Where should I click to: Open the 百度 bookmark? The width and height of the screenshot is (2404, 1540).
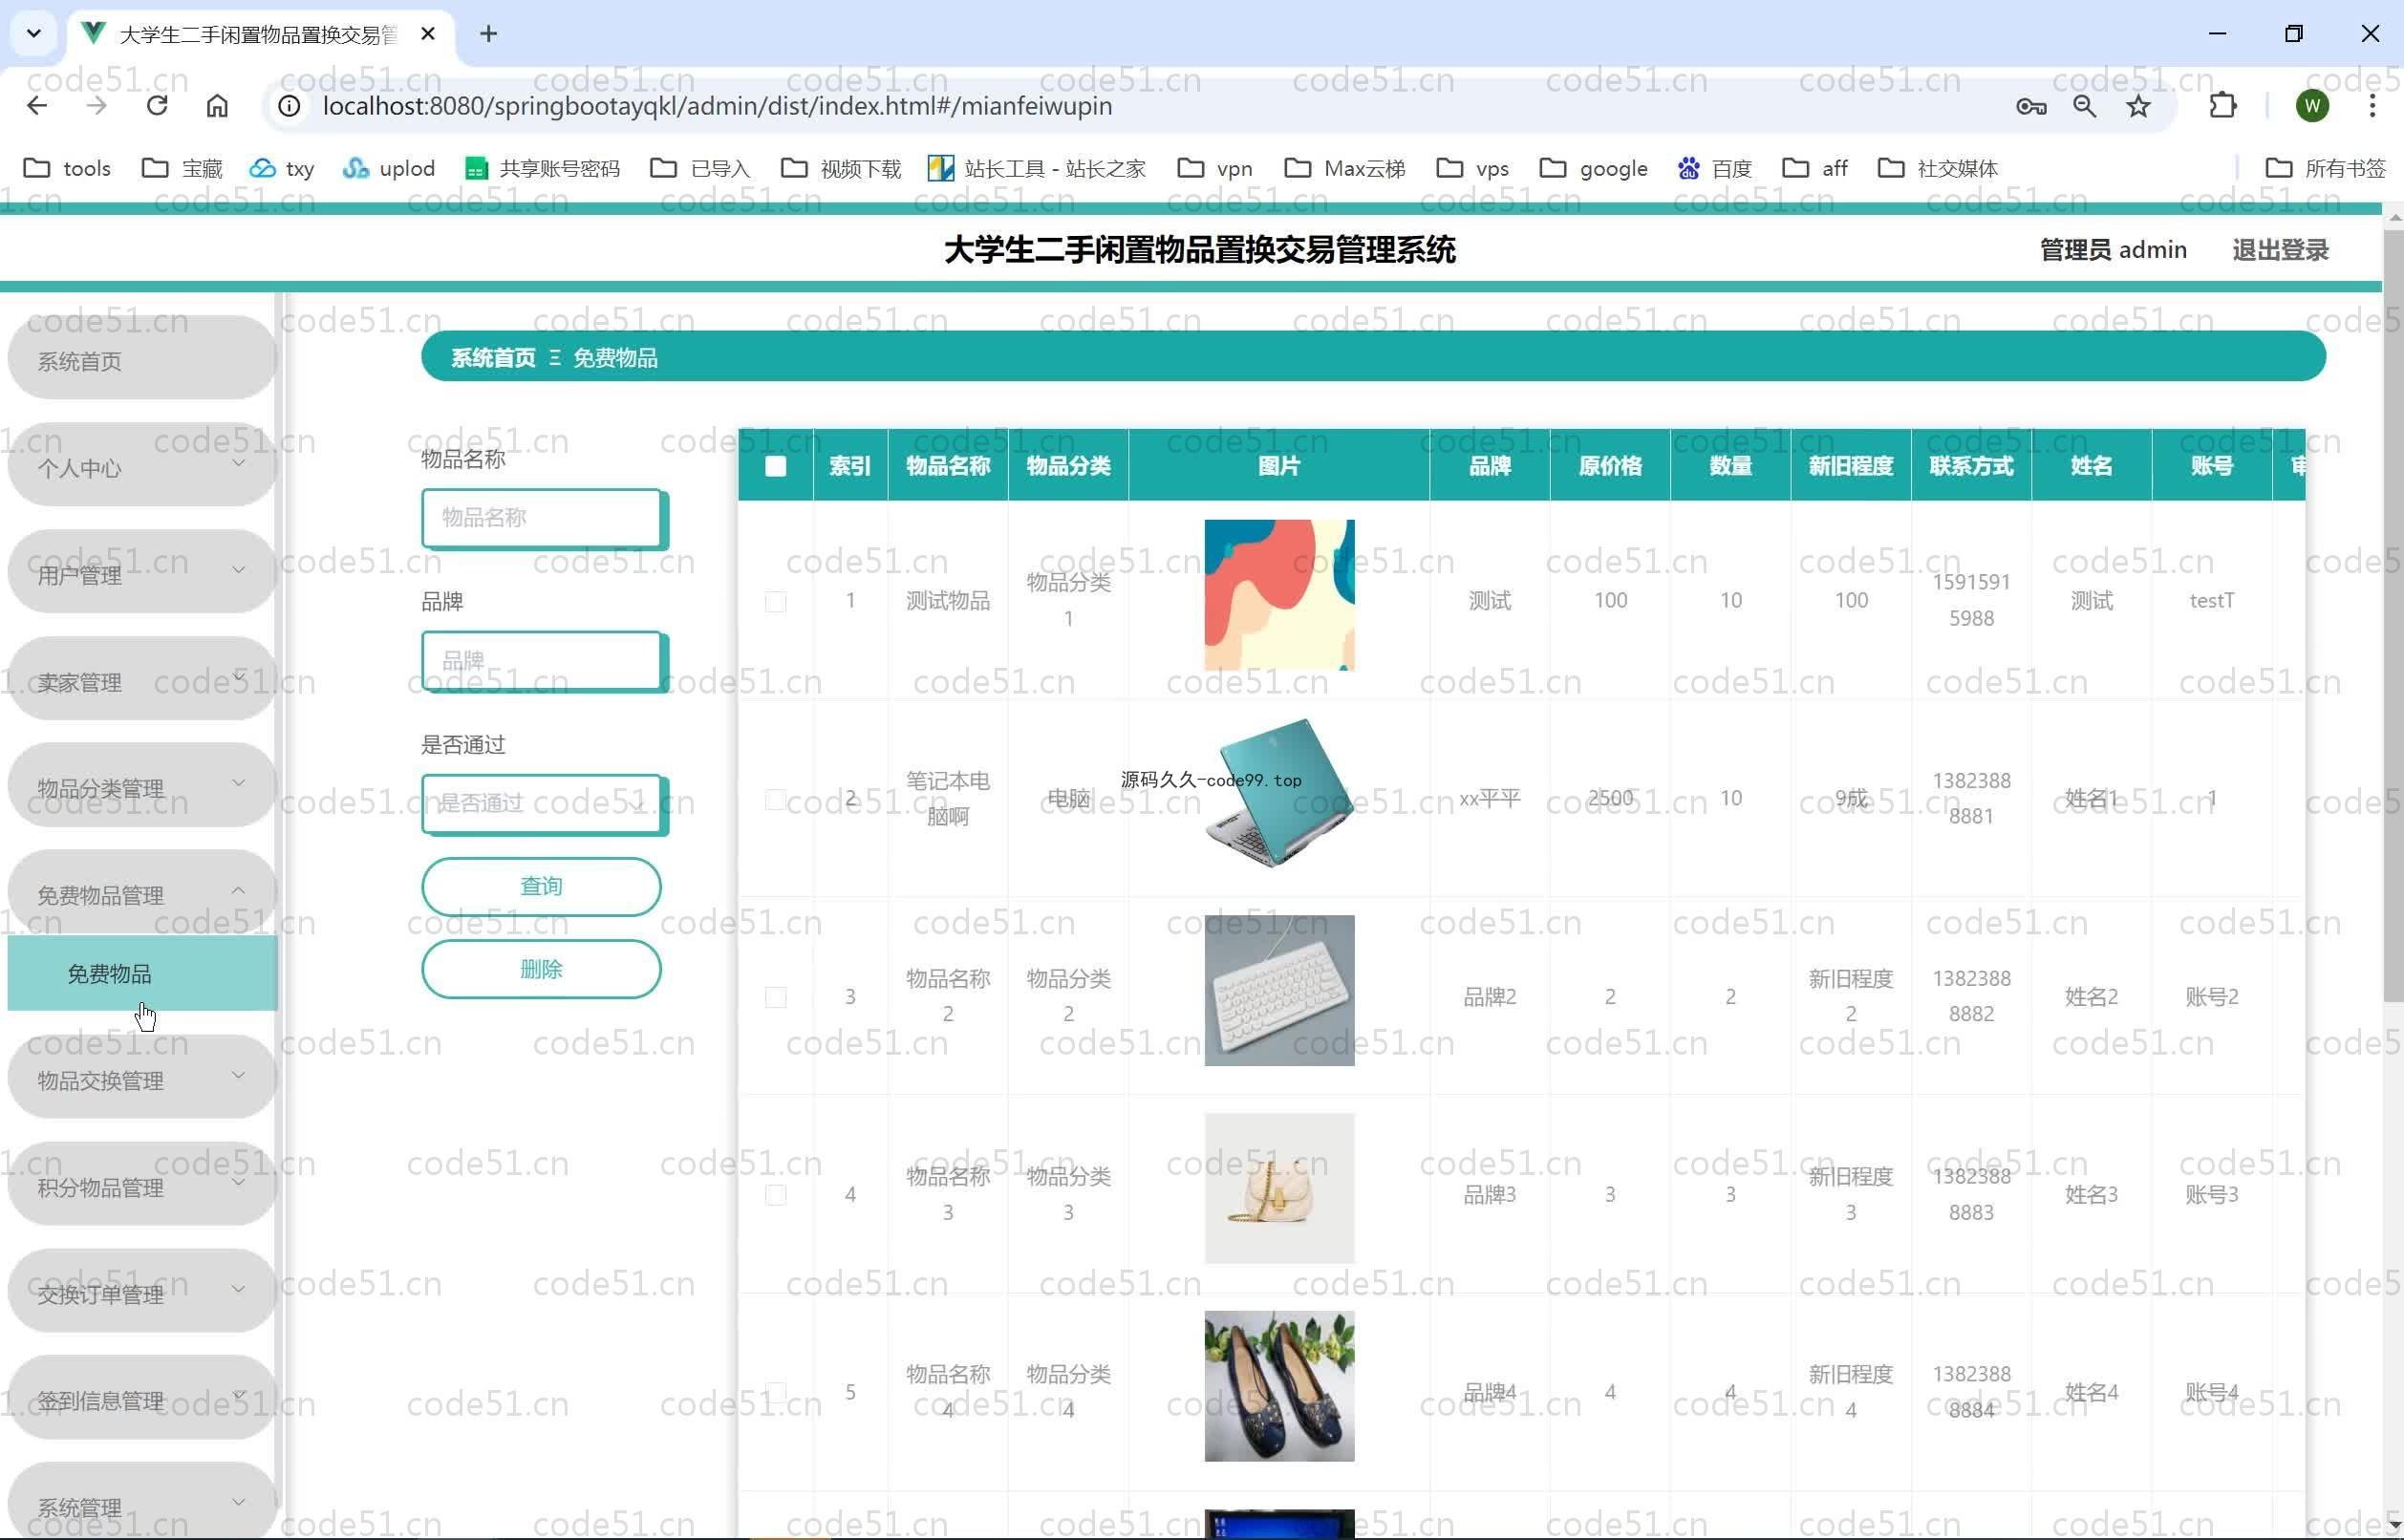1715,168
